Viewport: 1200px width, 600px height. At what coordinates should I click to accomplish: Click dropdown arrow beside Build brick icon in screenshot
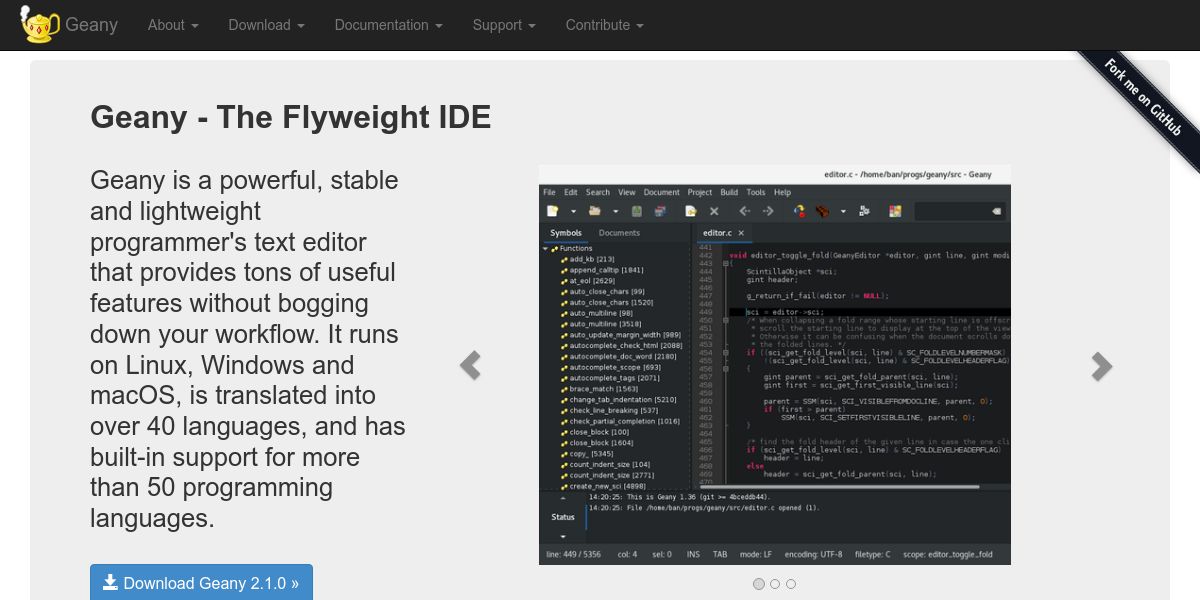coord(843,211)
